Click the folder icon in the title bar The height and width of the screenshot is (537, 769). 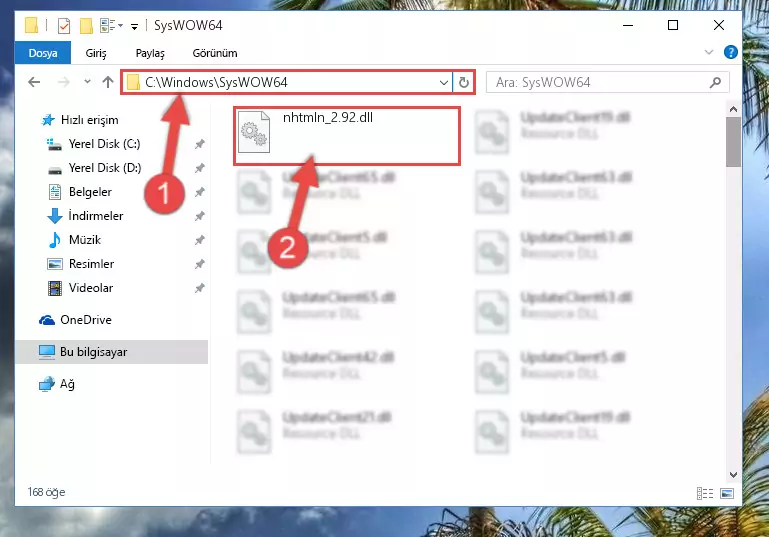[31, 25]
